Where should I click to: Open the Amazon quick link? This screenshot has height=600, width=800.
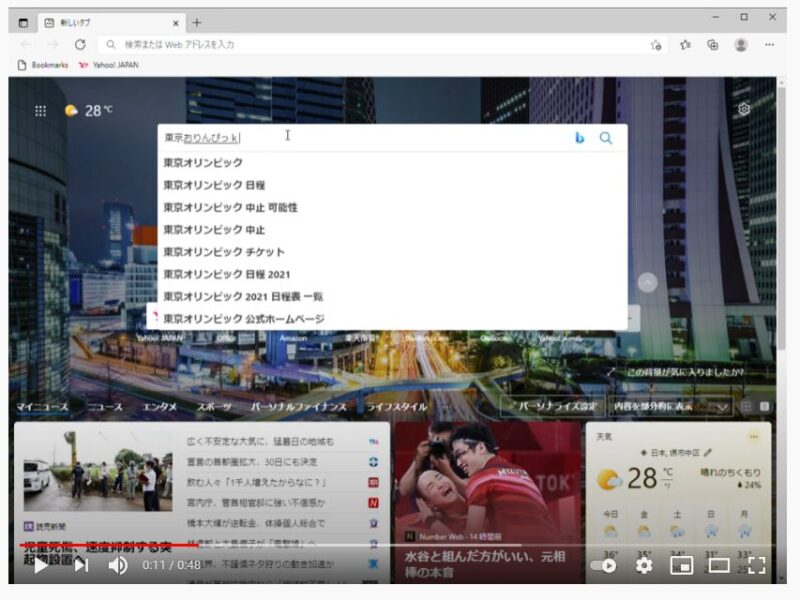293,338
